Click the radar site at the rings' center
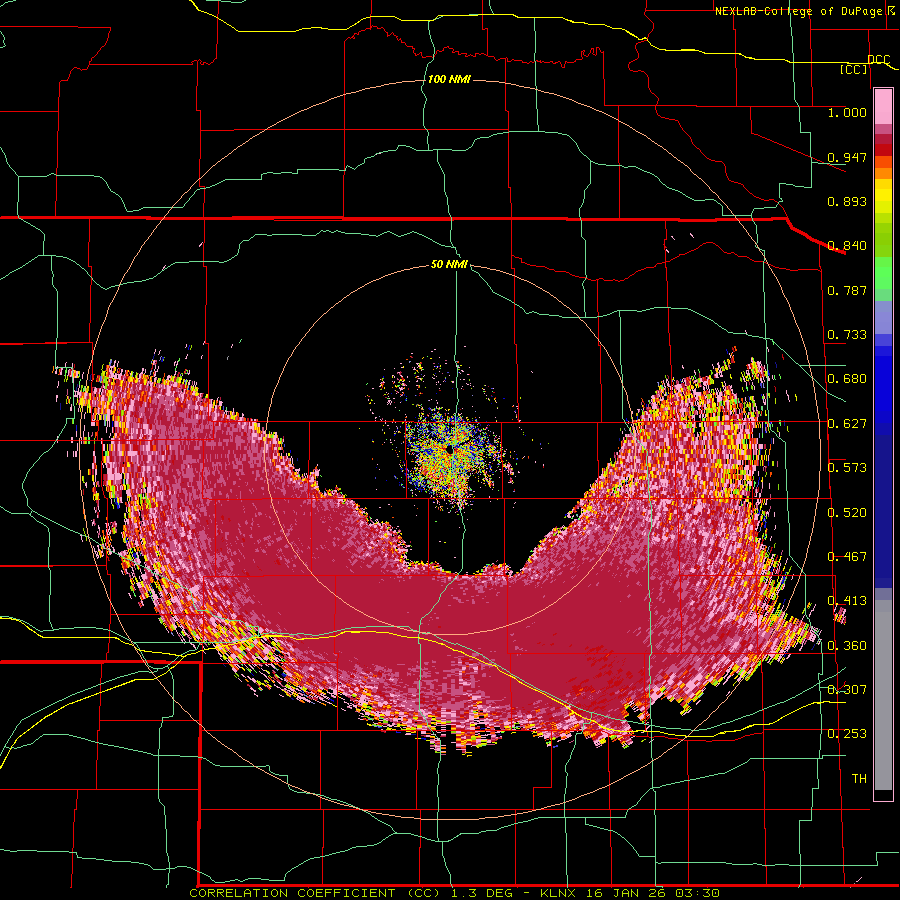Image resolution: width=900 pixels, height=900 pixels. 450,448
